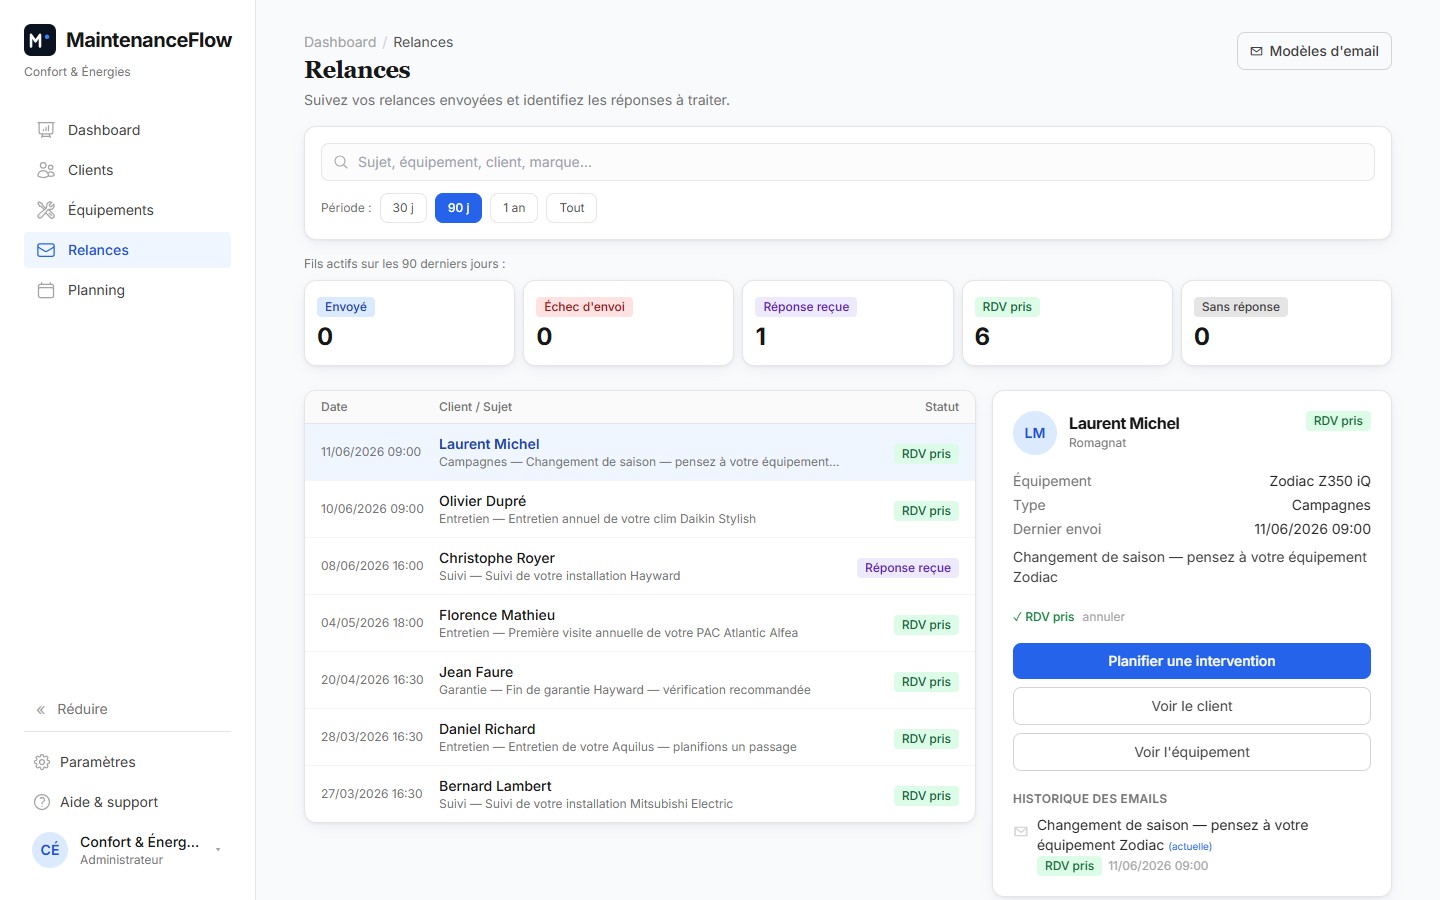Click the Dashboard breadcrumb link
The width and height of the screenshot is (1440, 900).
click(340, 42)
